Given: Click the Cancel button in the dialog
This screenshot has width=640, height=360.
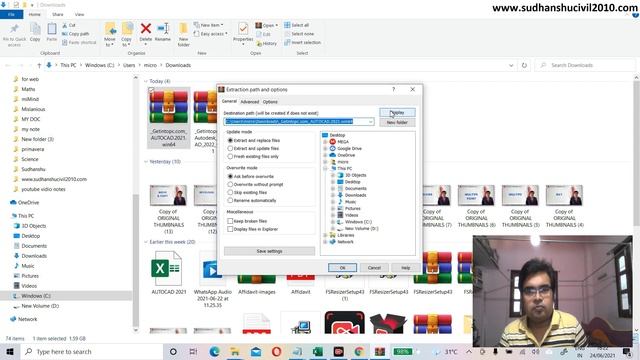Looking at the screenshot, I should (374, 268).
